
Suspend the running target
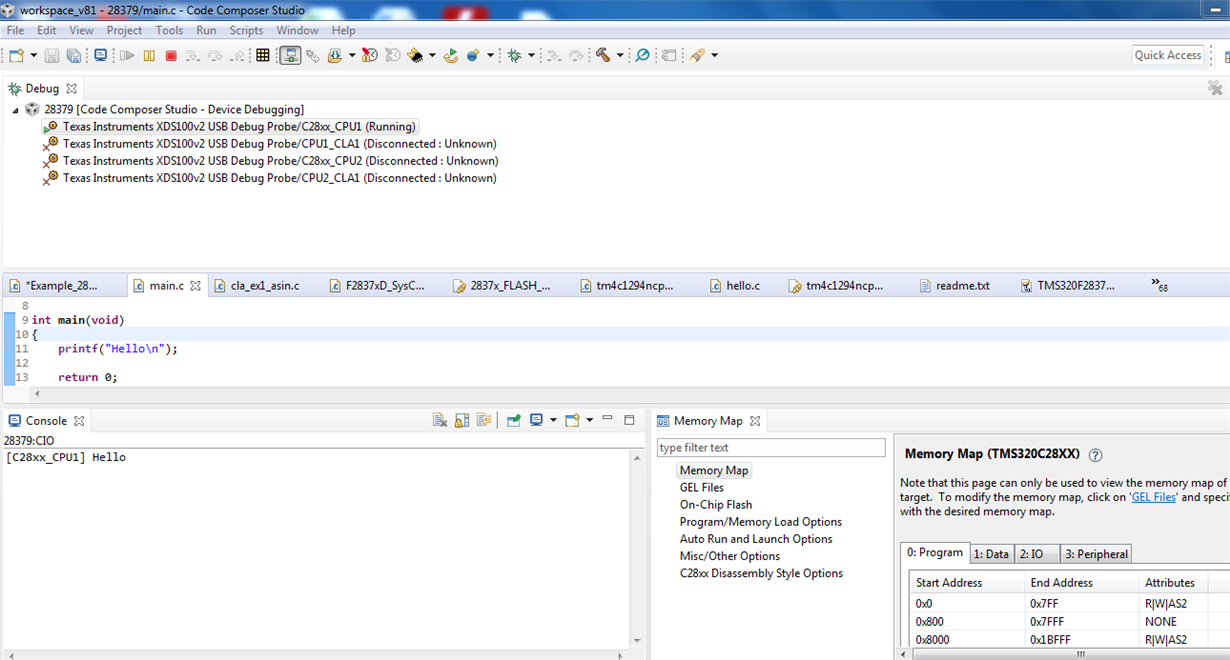(149, 56)
